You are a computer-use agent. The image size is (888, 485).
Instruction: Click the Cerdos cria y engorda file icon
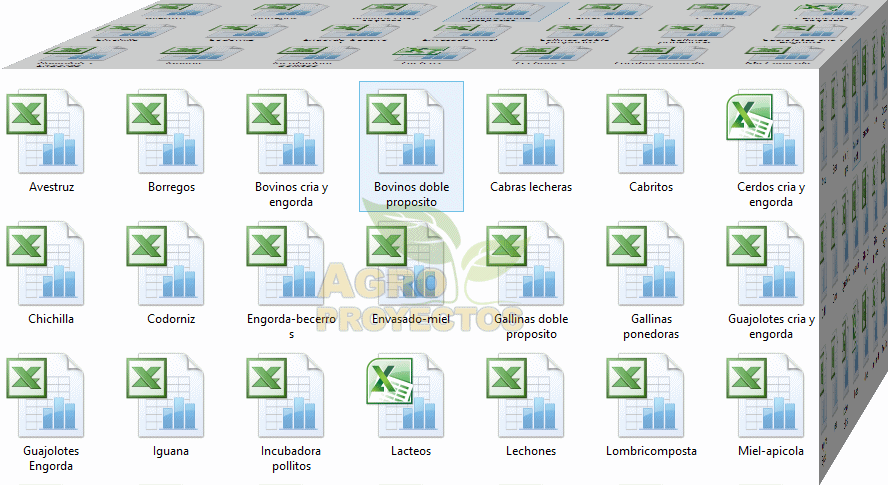coord(766,132)
